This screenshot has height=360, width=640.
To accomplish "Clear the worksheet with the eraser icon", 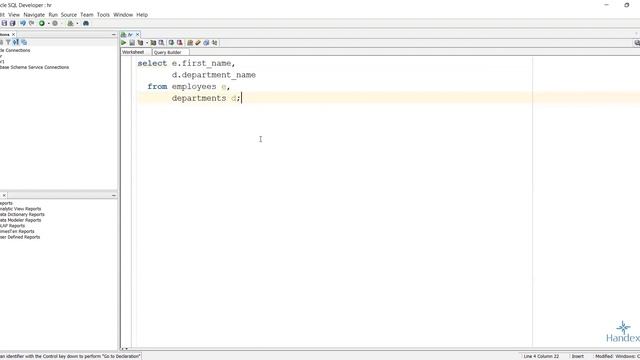I will (x=198, y=42).
